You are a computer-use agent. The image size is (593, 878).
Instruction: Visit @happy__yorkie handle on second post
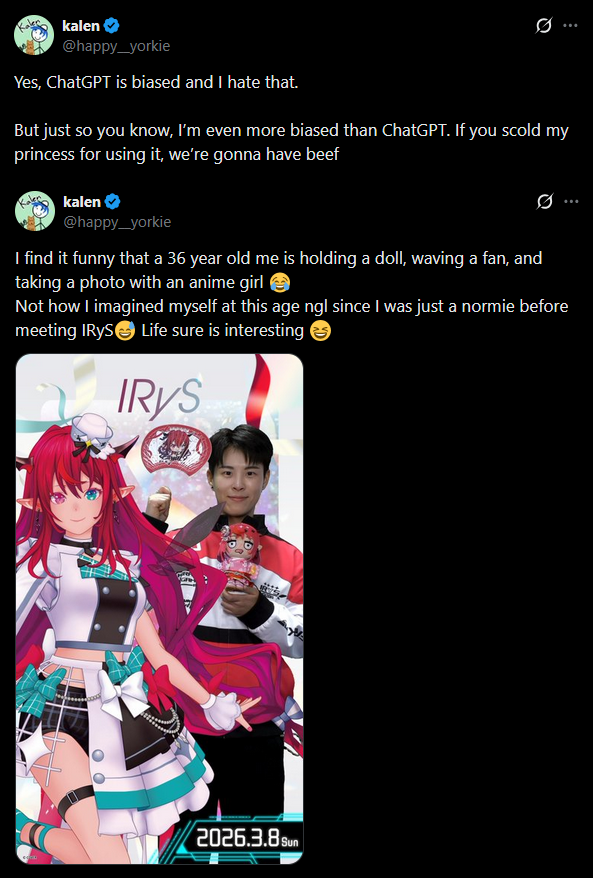pyautogui.click(x=116, y=222)
